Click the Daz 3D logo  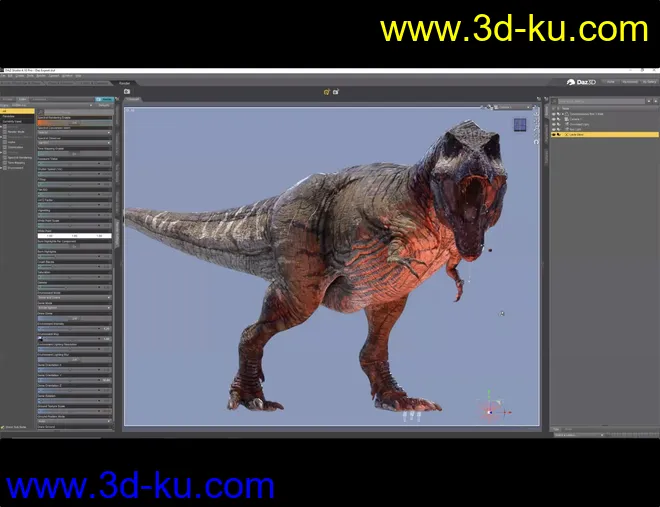click(x=586, y=80)
